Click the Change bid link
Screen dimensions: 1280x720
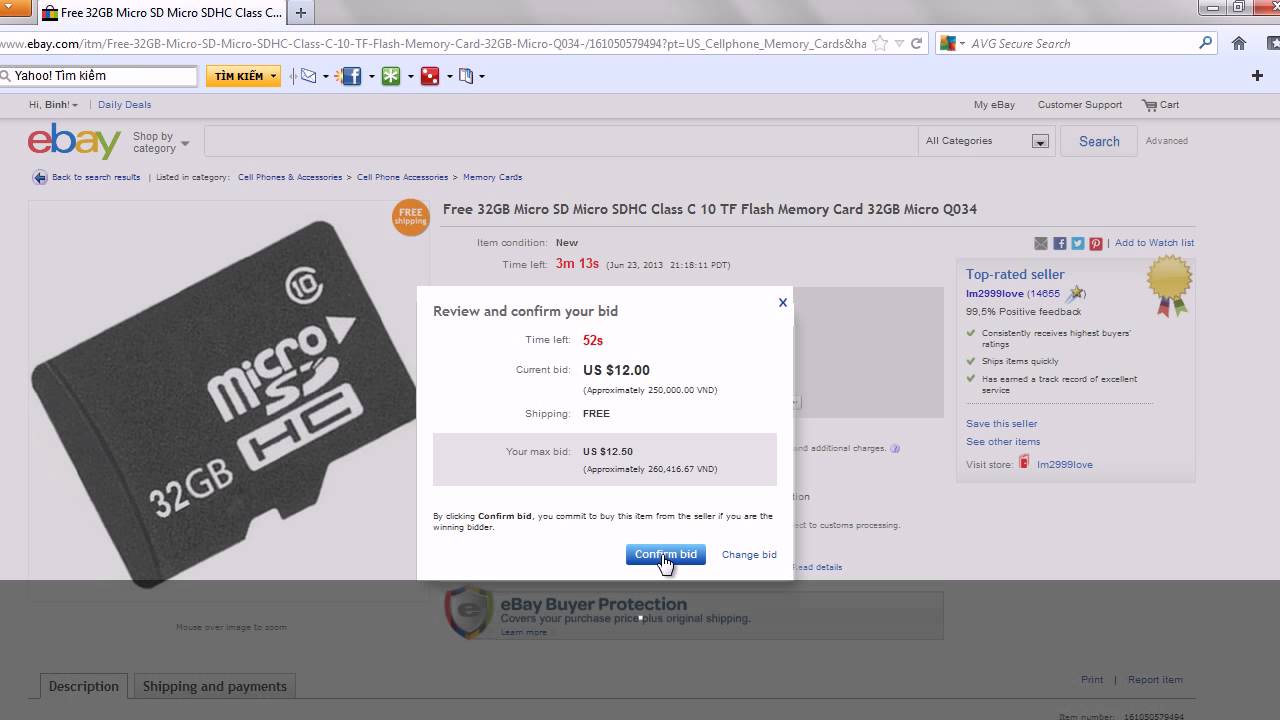[x=749, y=555]
